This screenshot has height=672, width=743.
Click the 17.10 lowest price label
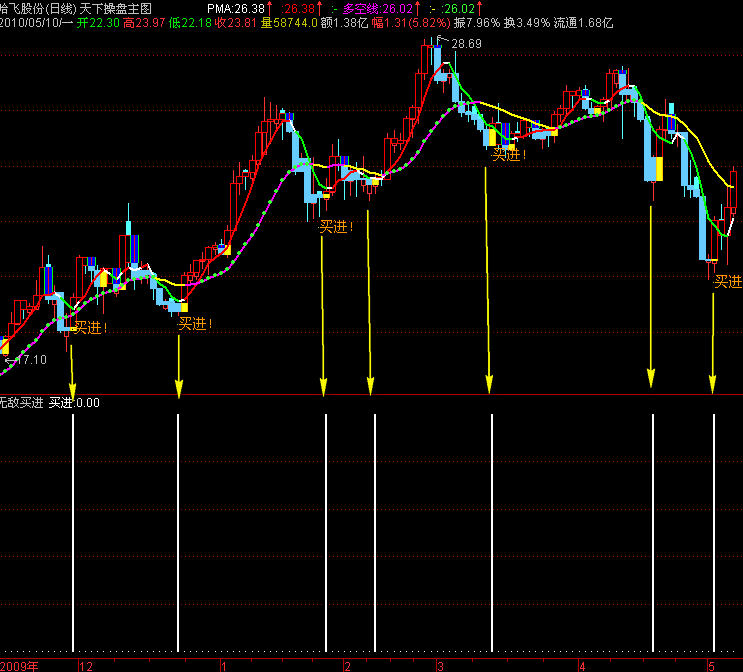click(32, 360)
